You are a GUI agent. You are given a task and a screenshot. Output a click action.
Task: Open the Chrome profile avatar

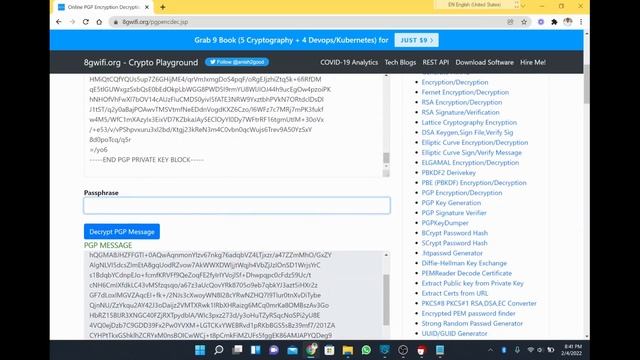568,22
